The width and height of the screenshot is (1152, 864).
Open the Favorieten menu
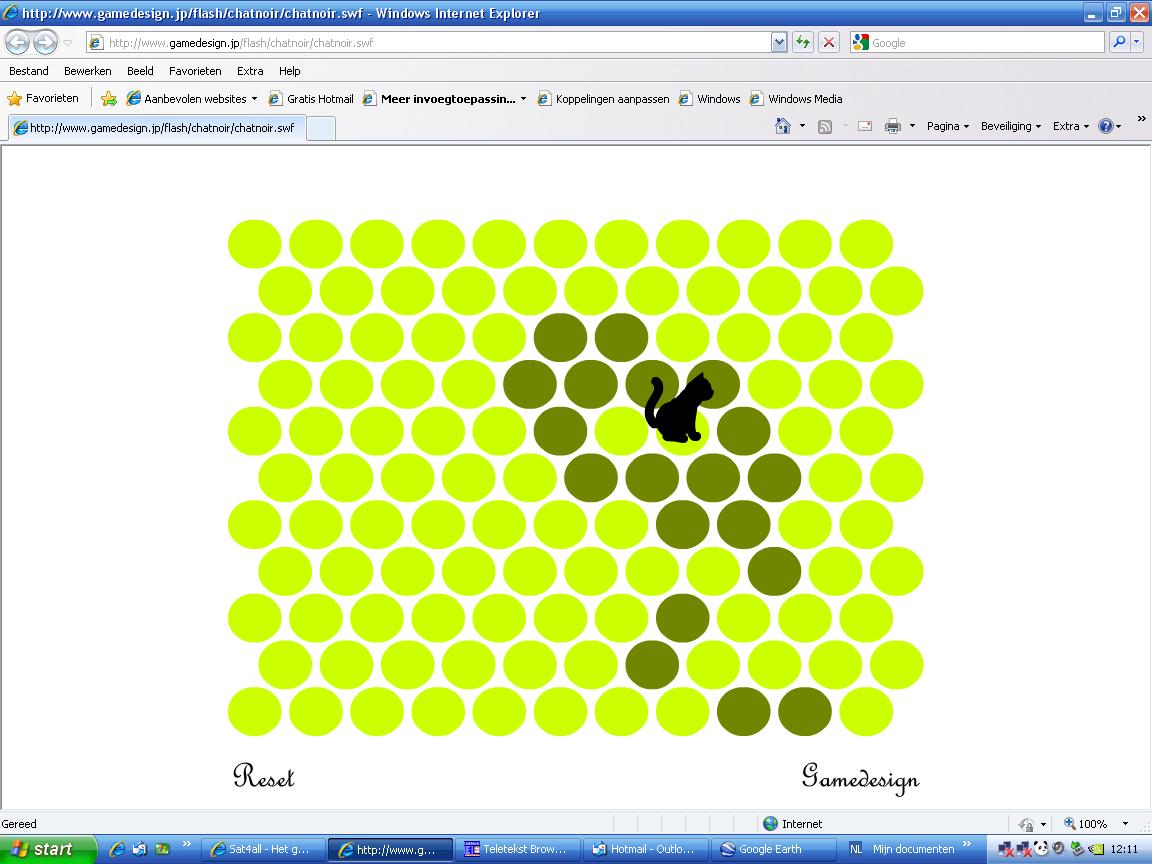pyautogui.click(x=195, y=71)
